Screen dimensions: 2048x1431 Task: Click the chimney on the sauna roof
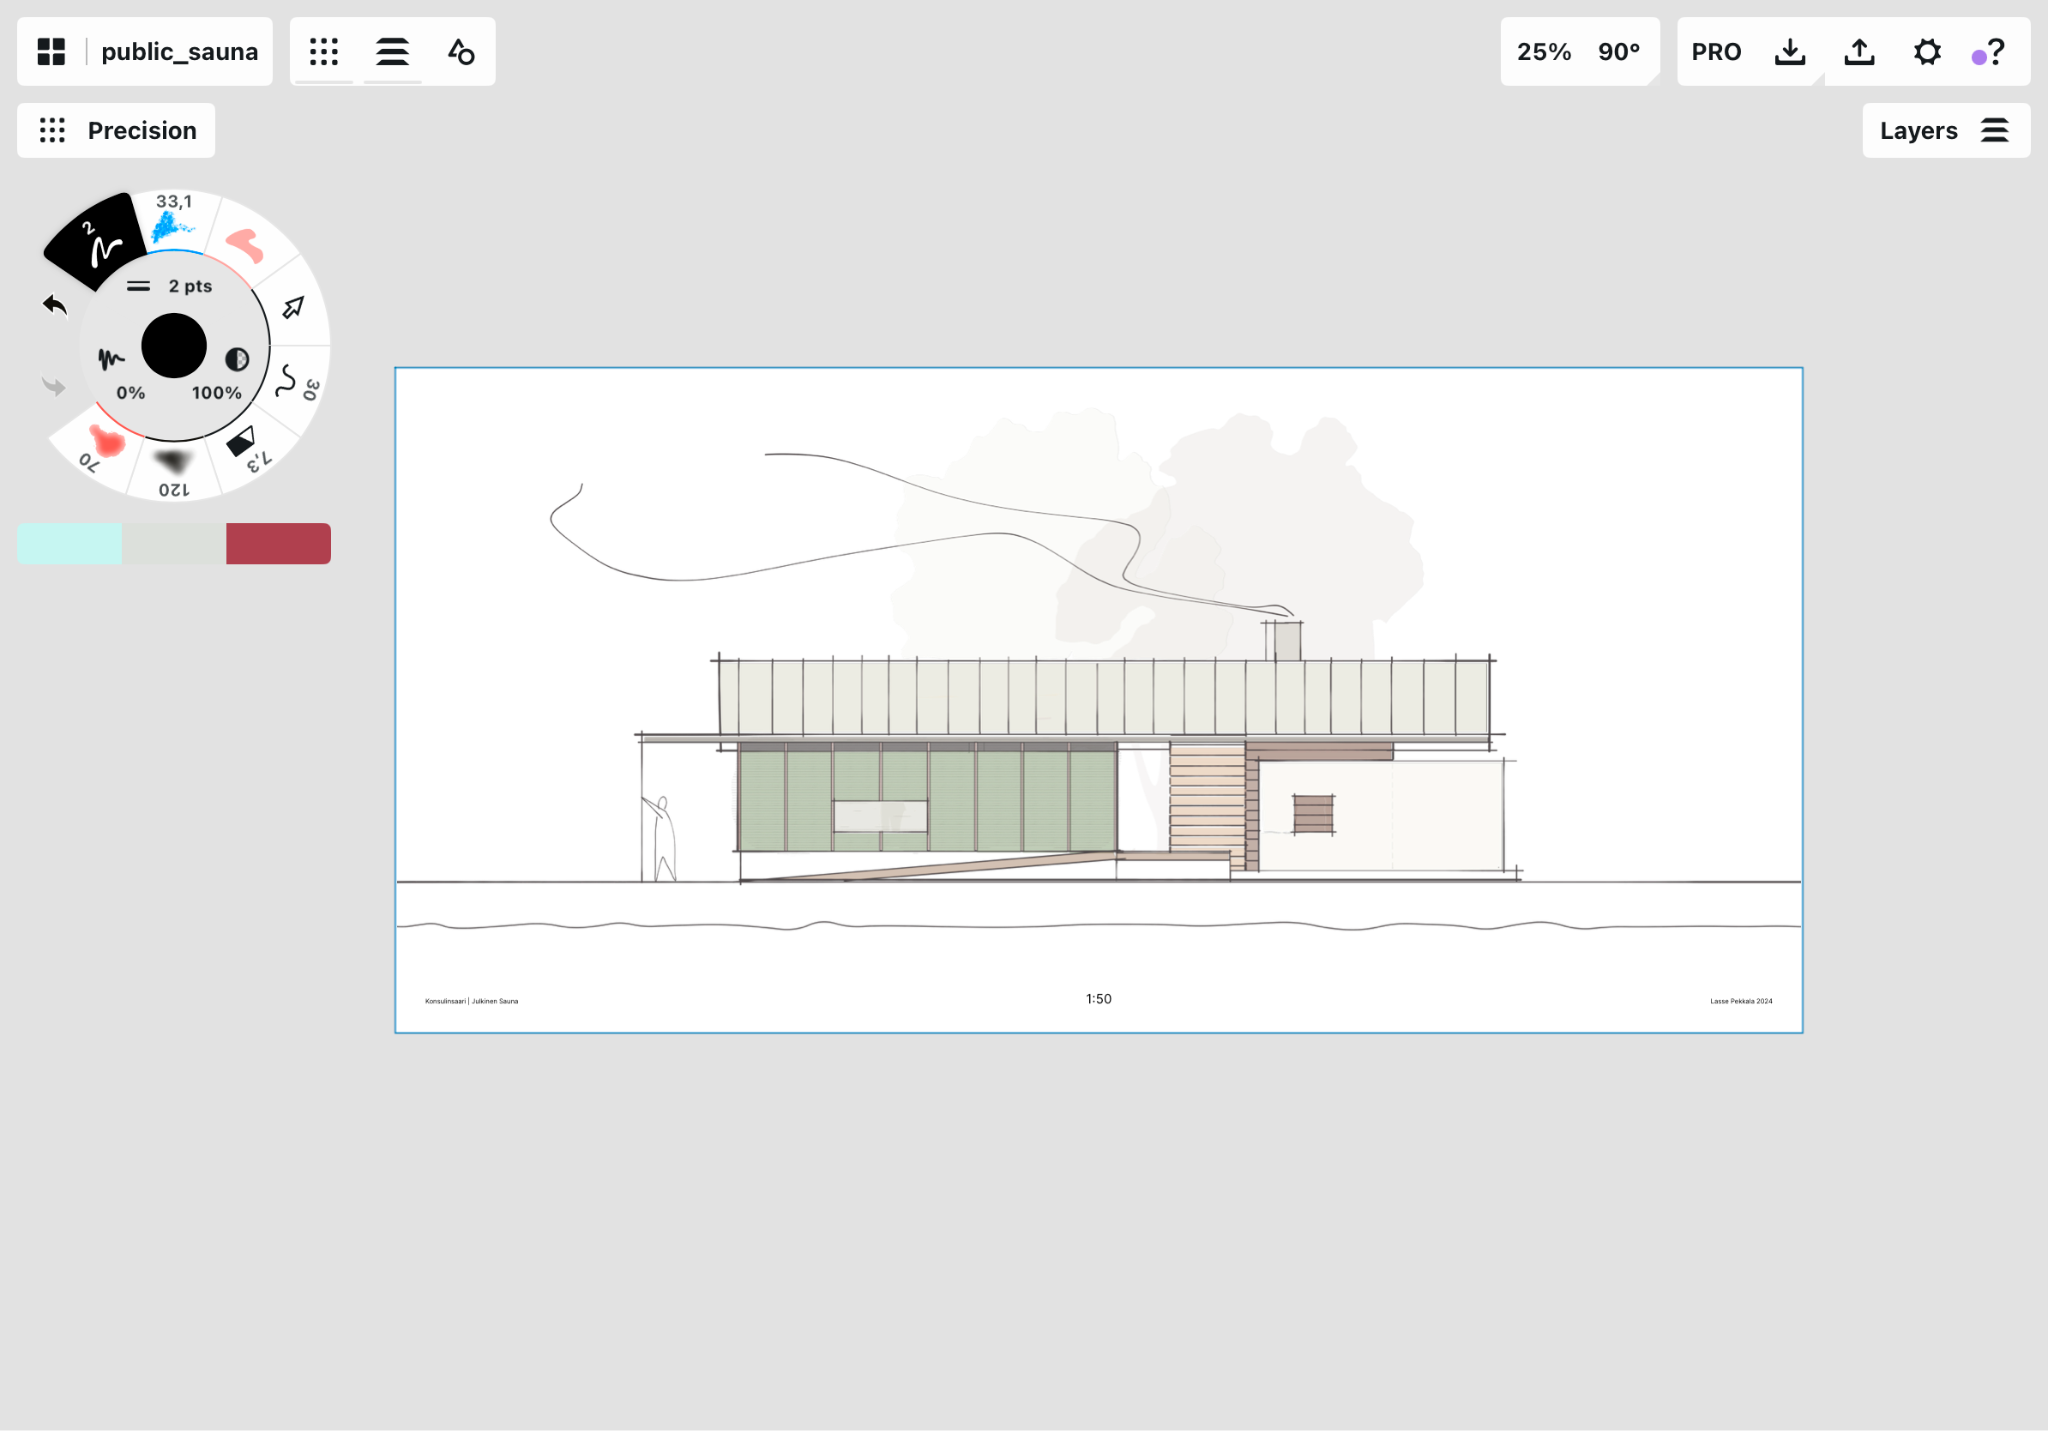(1285, 640)
